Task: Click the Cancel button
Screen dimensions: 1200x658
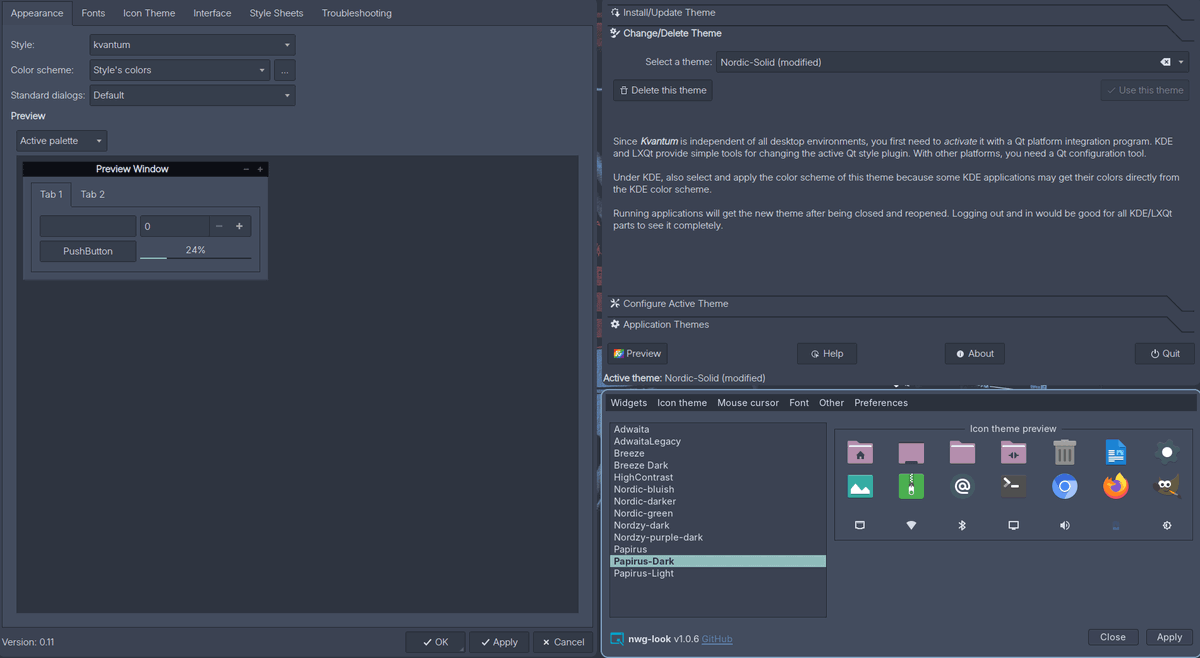Action: coord(562,642)
